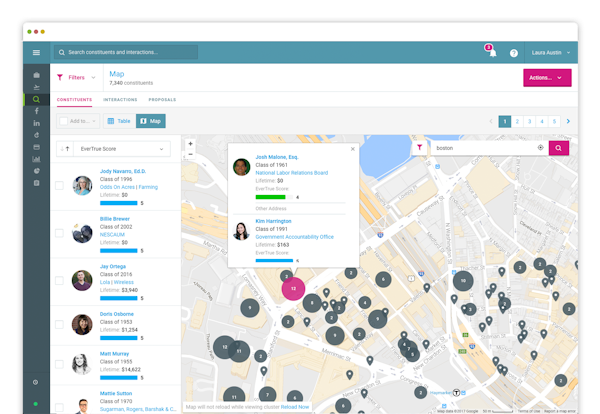Open LinkedIn section in sidebar
Screen dimensions: 600x414
pos(36,123)
